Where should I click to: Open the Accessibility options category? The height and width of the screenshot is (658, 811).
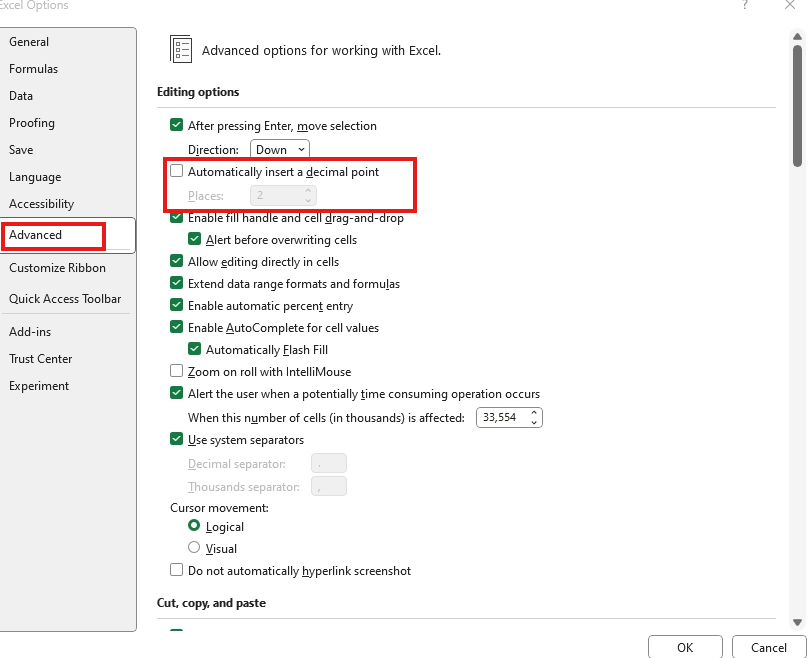click(x=41, y=203)
